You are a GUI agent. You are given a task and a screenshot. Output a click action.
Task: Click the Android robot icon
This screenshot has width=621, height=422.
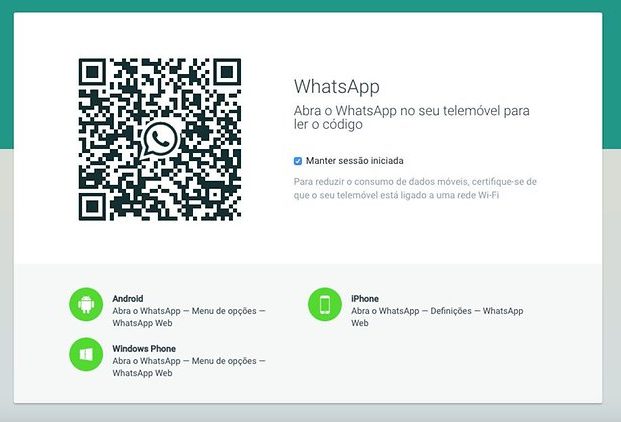[86, 304]
